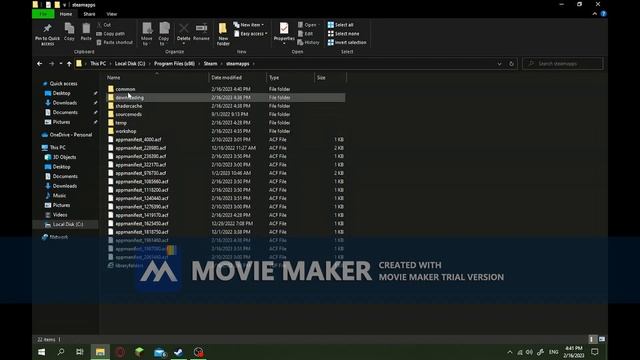Click the Cut scissors command
Viewport: 640px width, 360px height.
(104, 25)
